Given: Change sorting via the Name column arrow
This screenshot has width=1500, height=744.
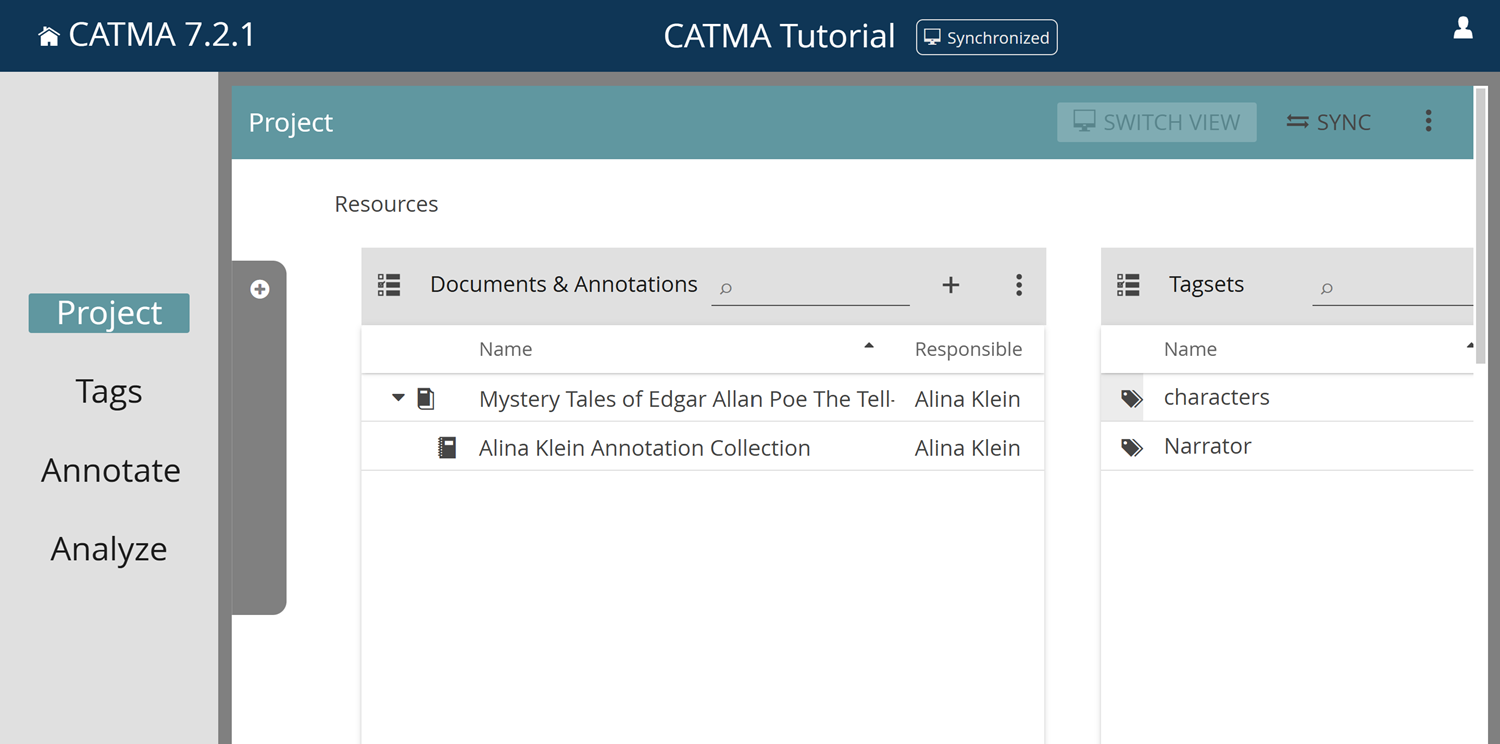Looking at the screenshot, I should pos(868,344).
